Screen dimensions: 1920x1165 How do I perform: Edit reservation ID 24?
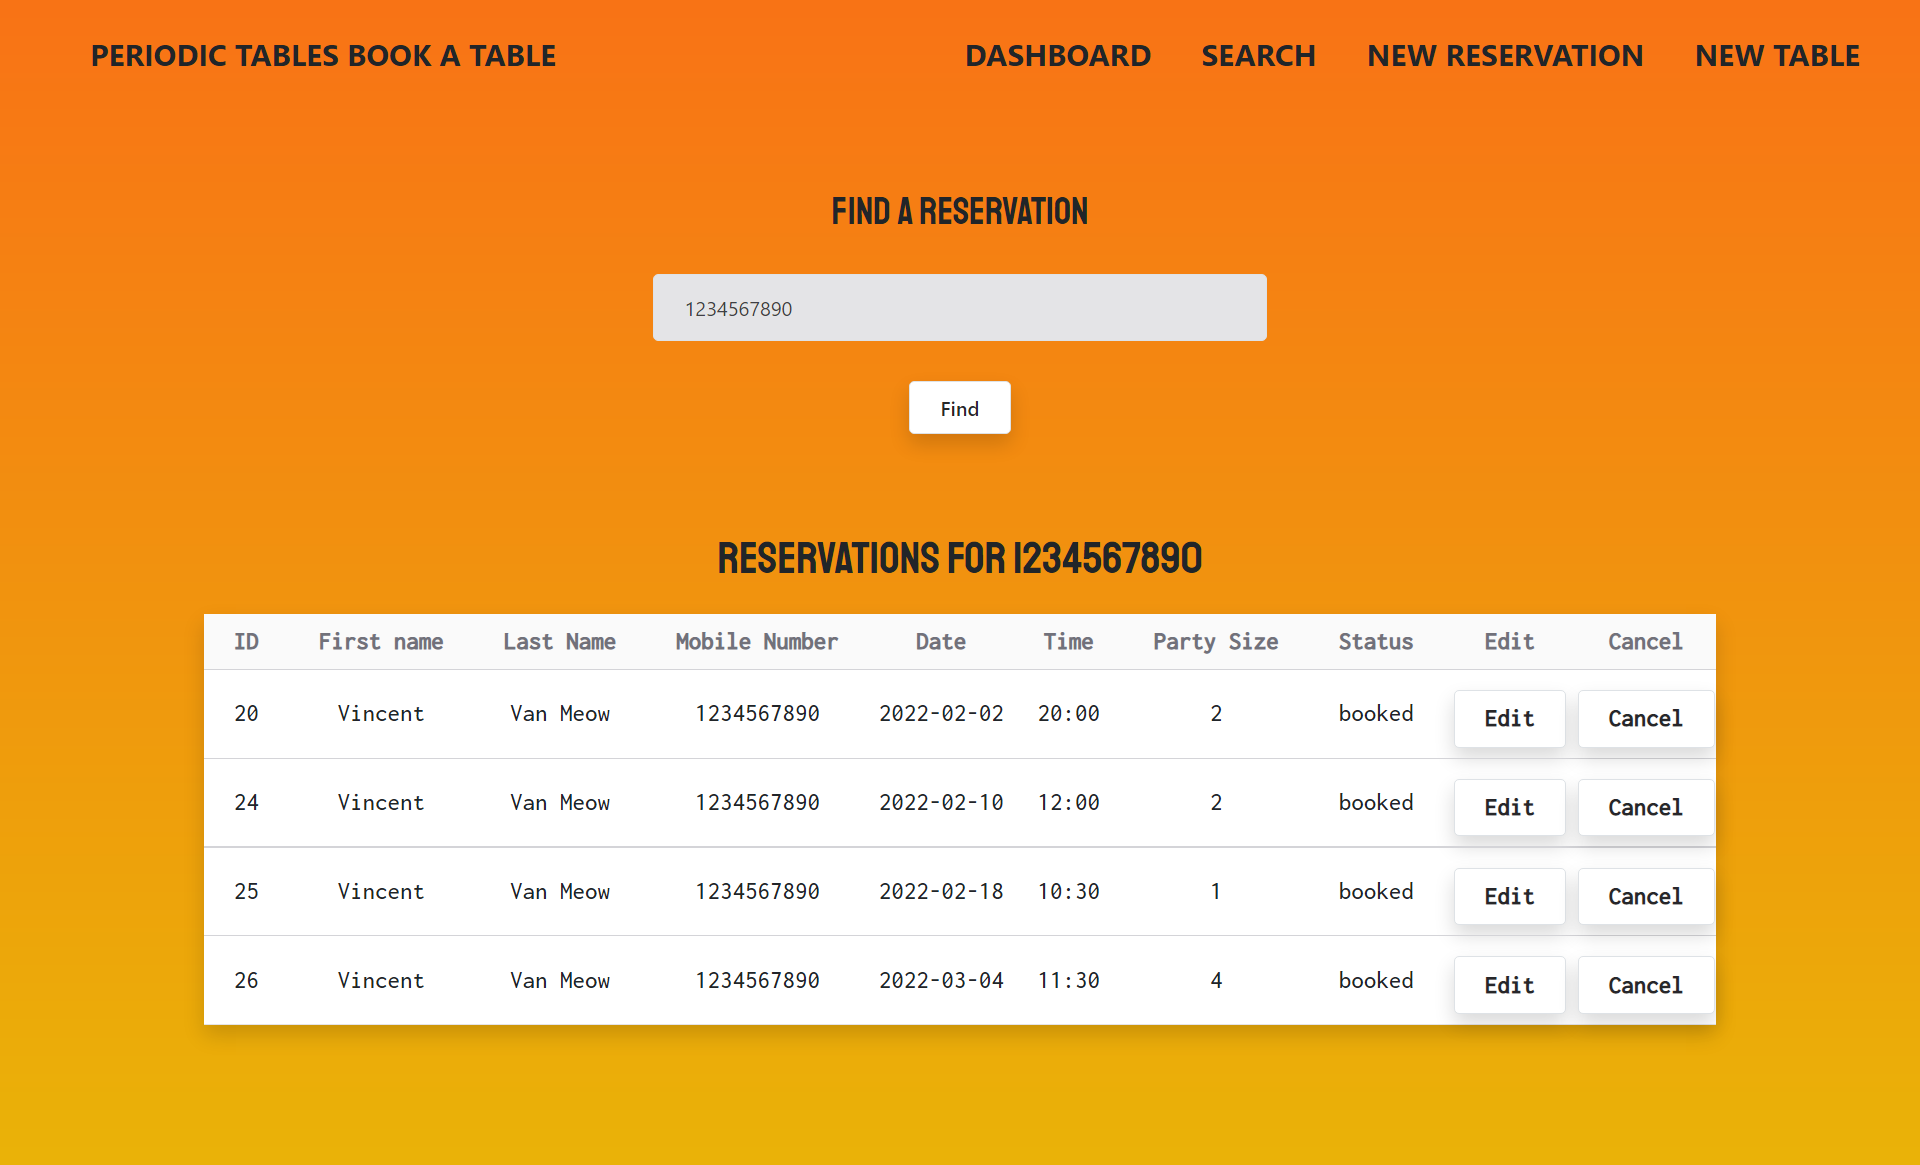tap(1508, 807)
